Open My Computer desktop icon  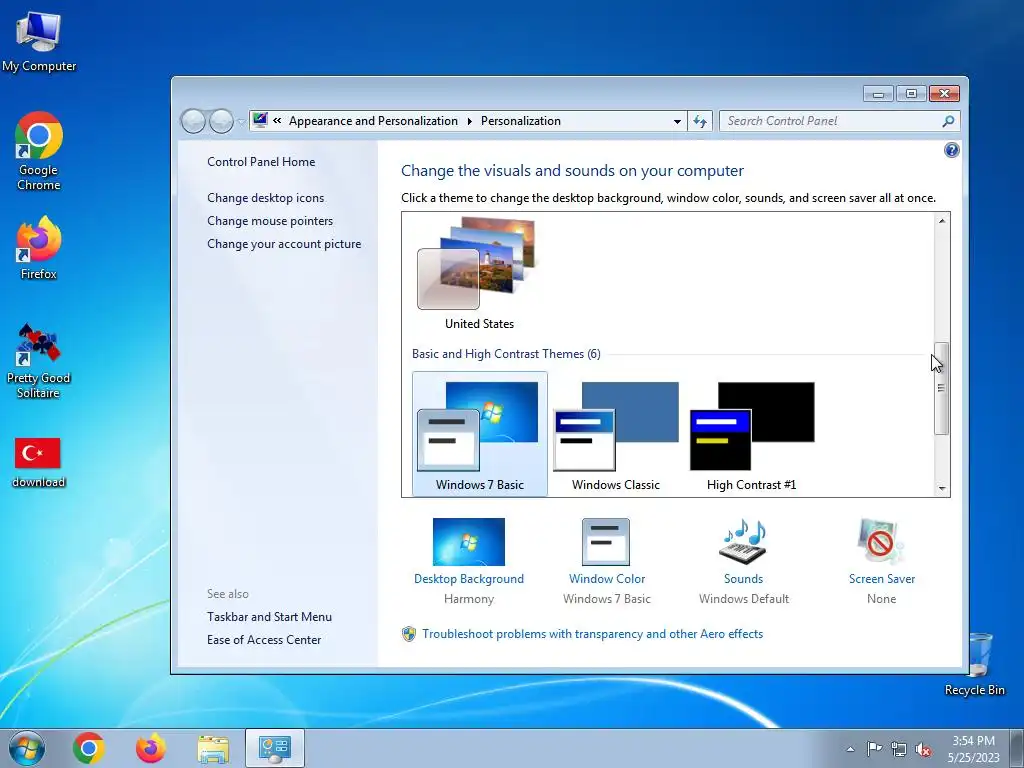point(39,42)
